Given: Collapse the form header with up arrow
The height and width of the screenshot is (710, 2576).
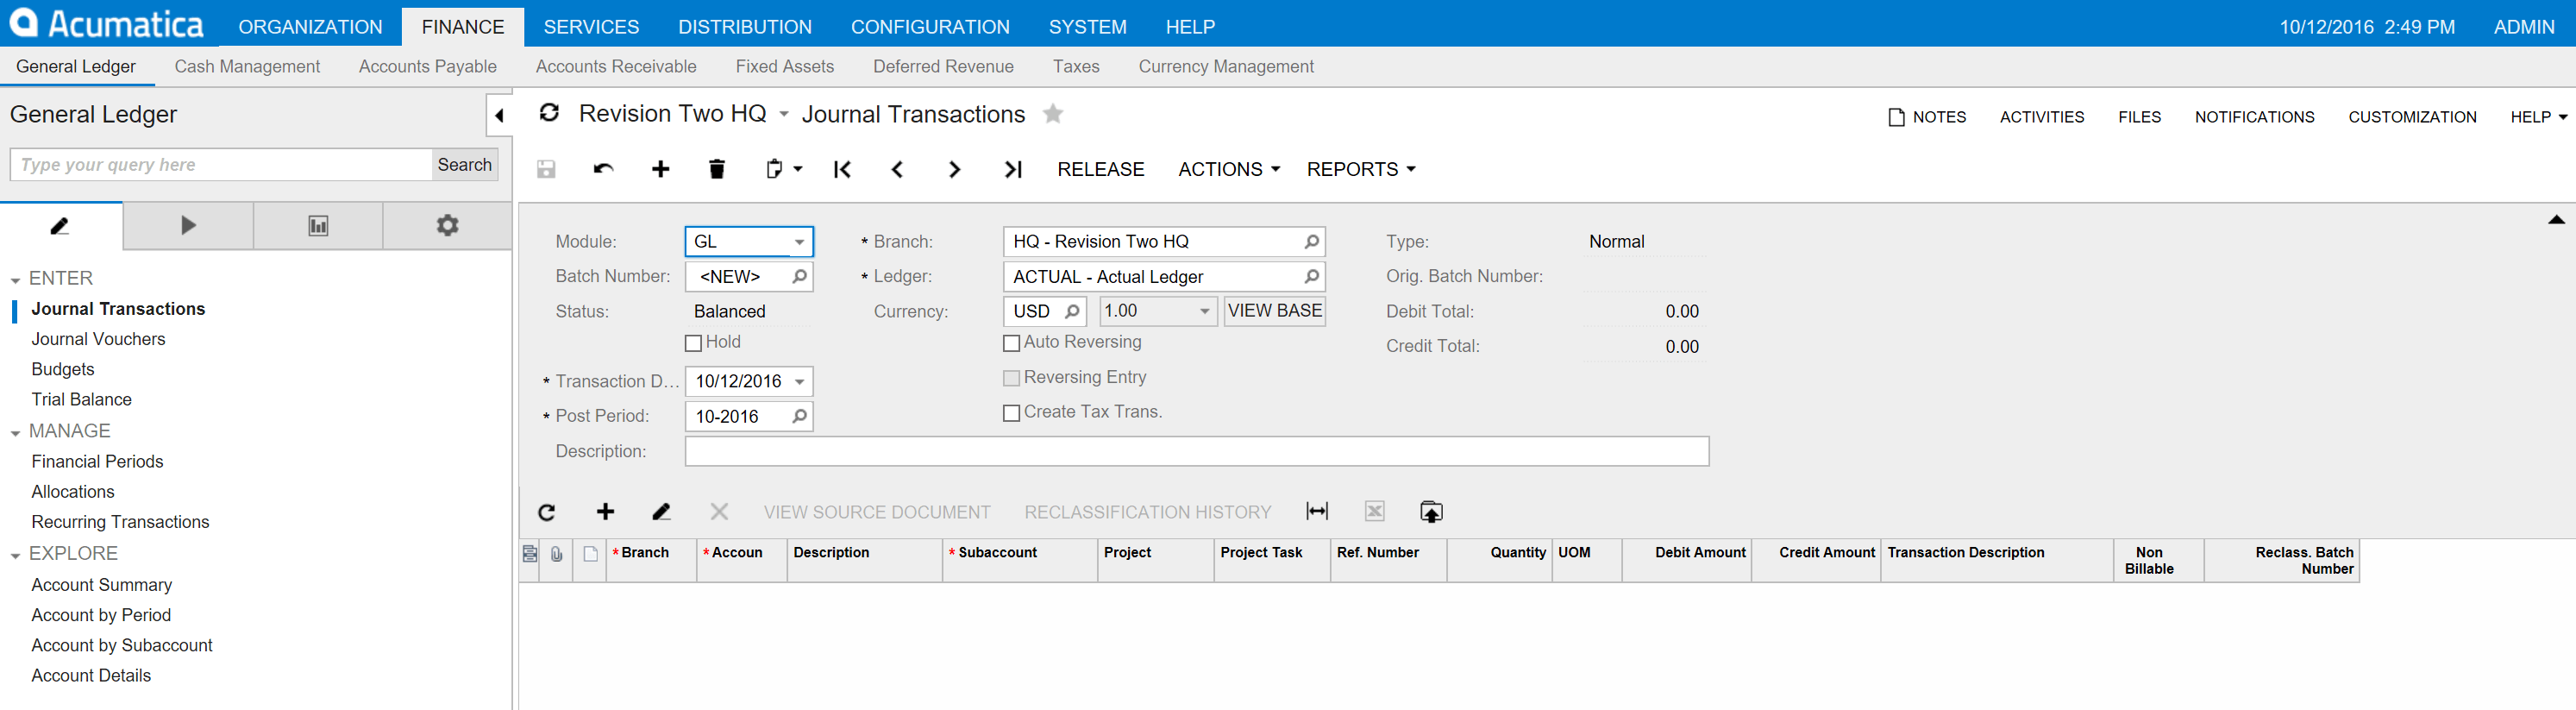Looking at the screenshot, I should tap(2556, 220).
